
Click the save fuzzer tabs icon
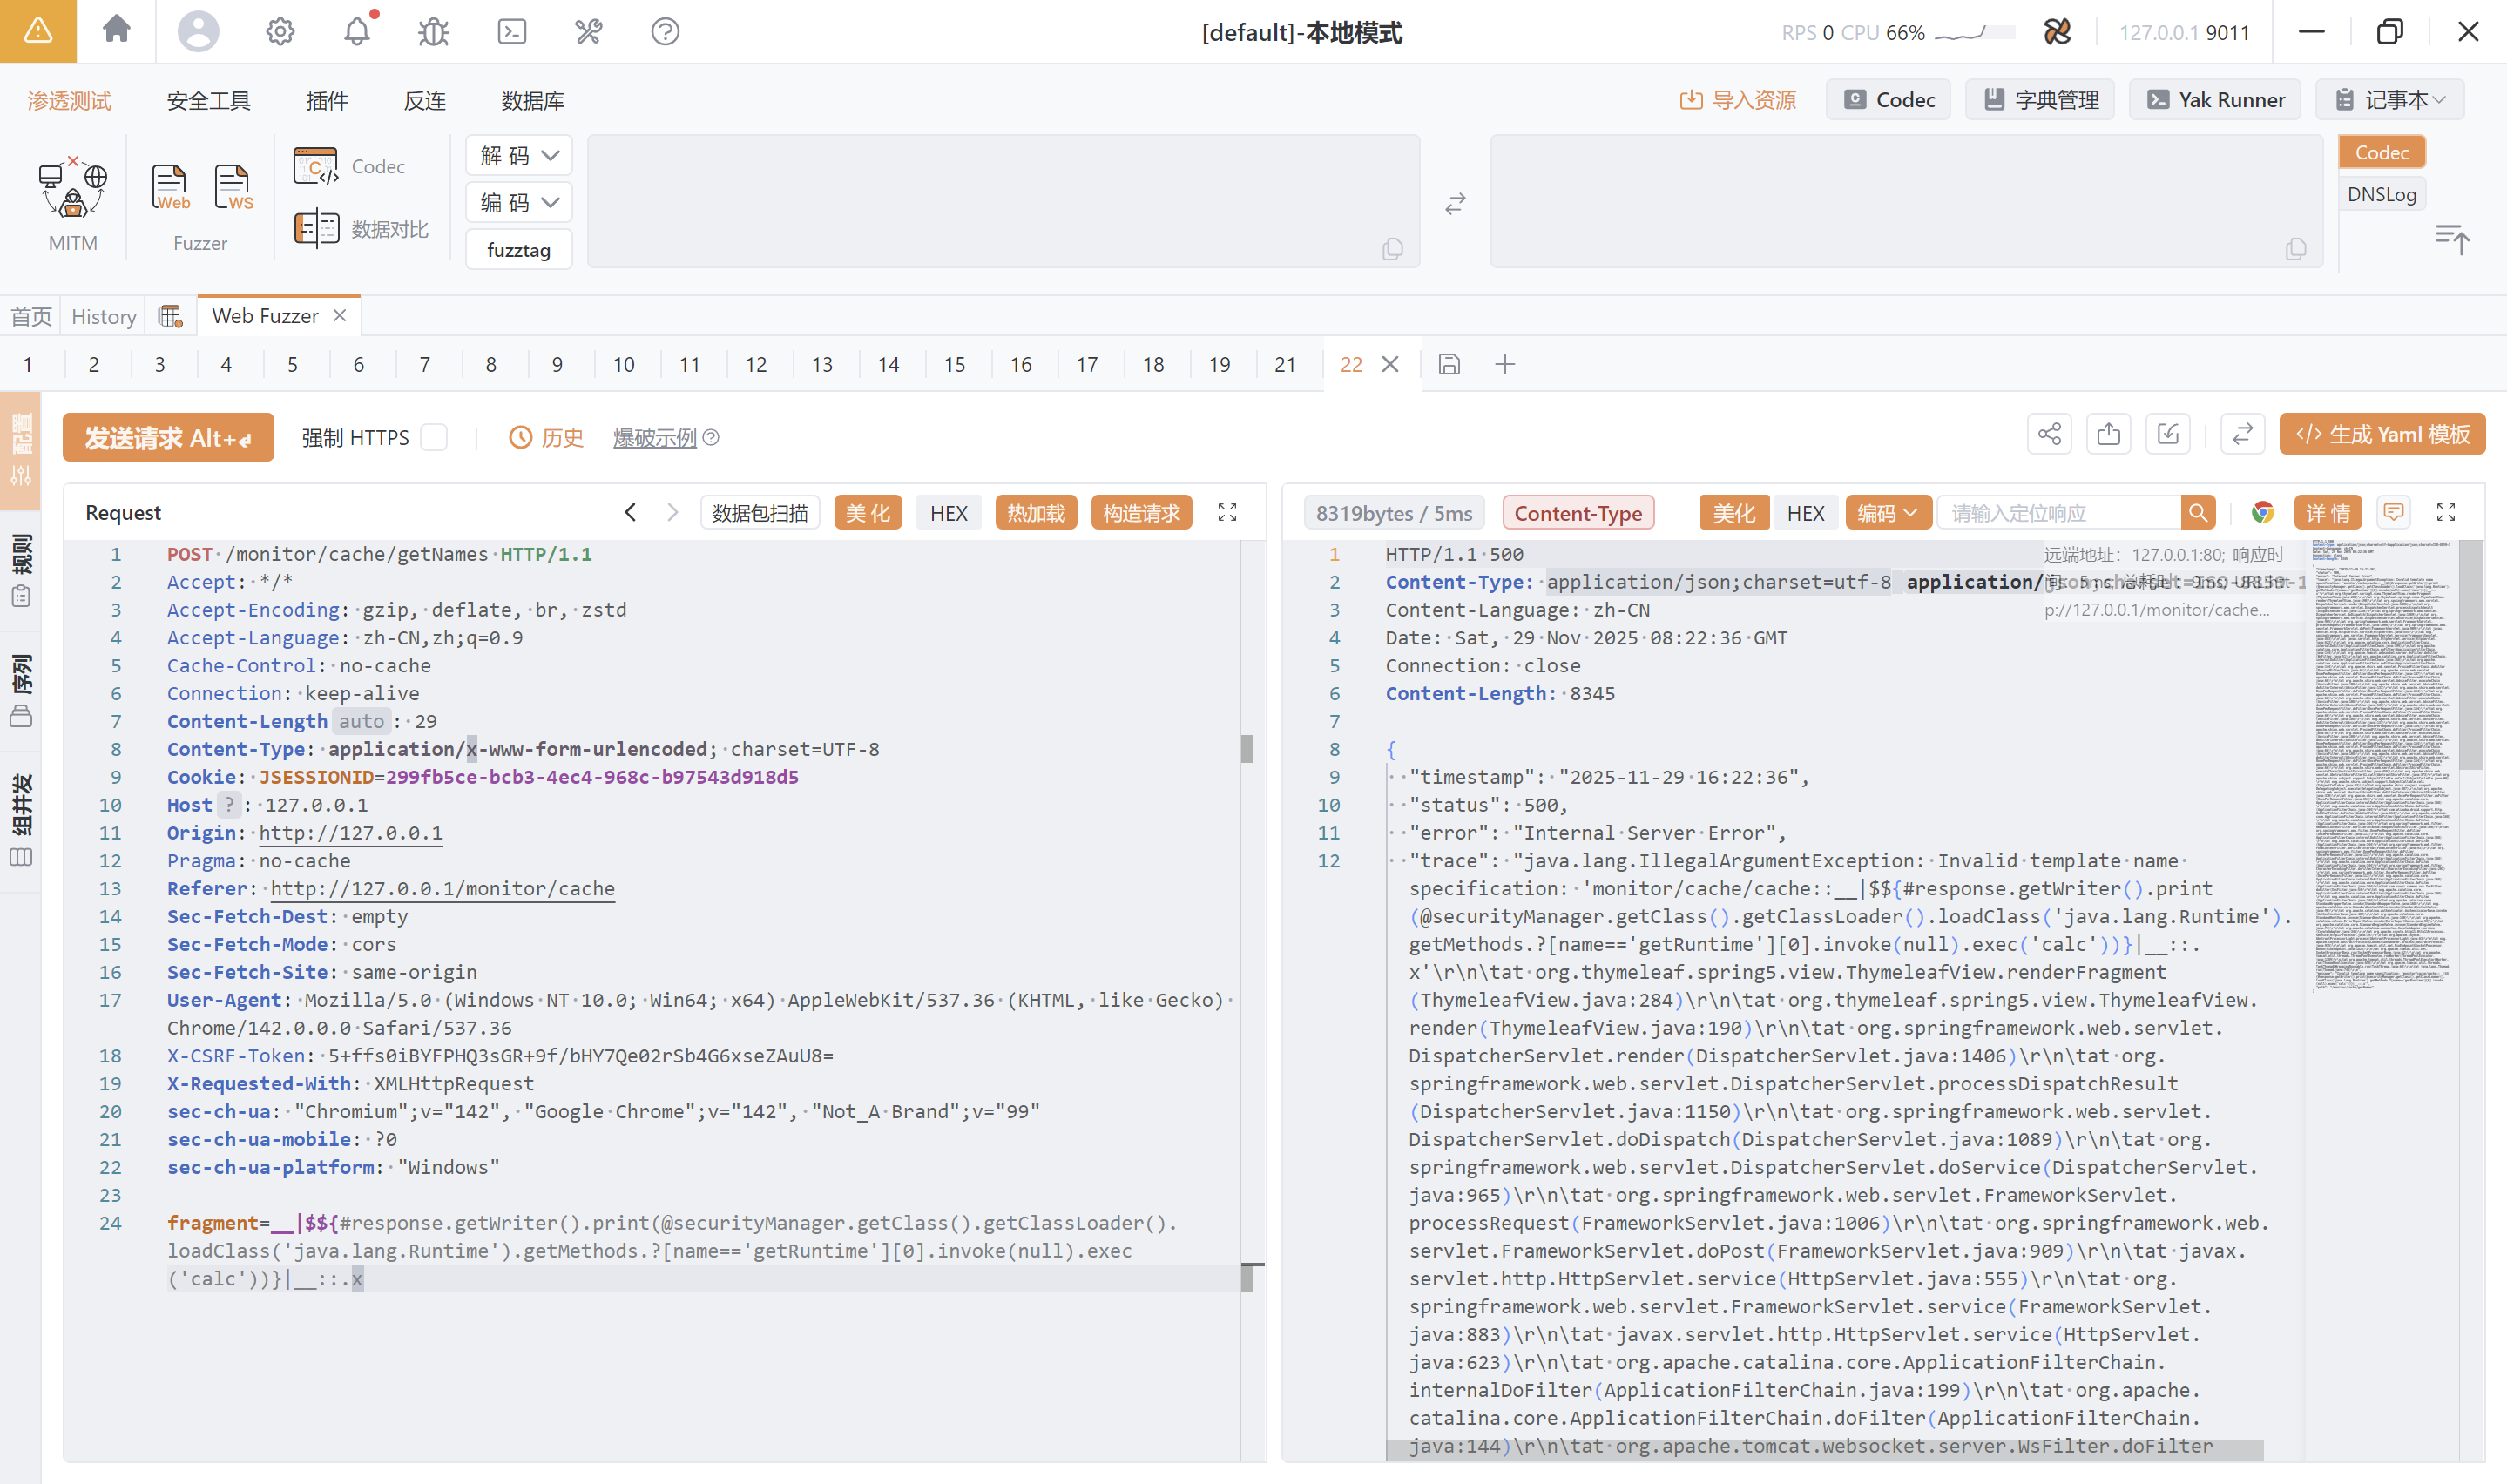(1449, 364)
